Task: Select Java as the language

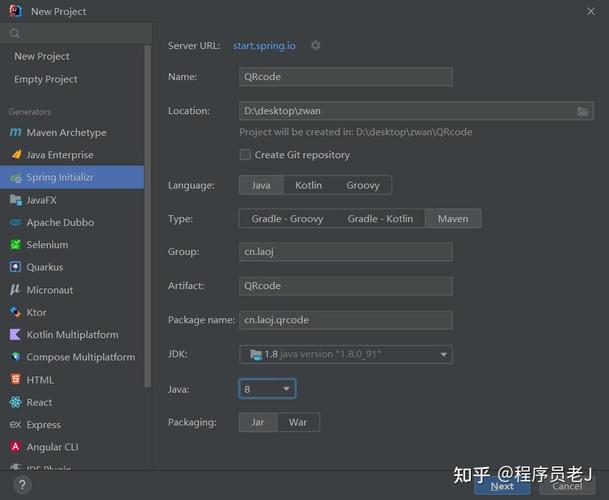Action: (x=261, y=185)
